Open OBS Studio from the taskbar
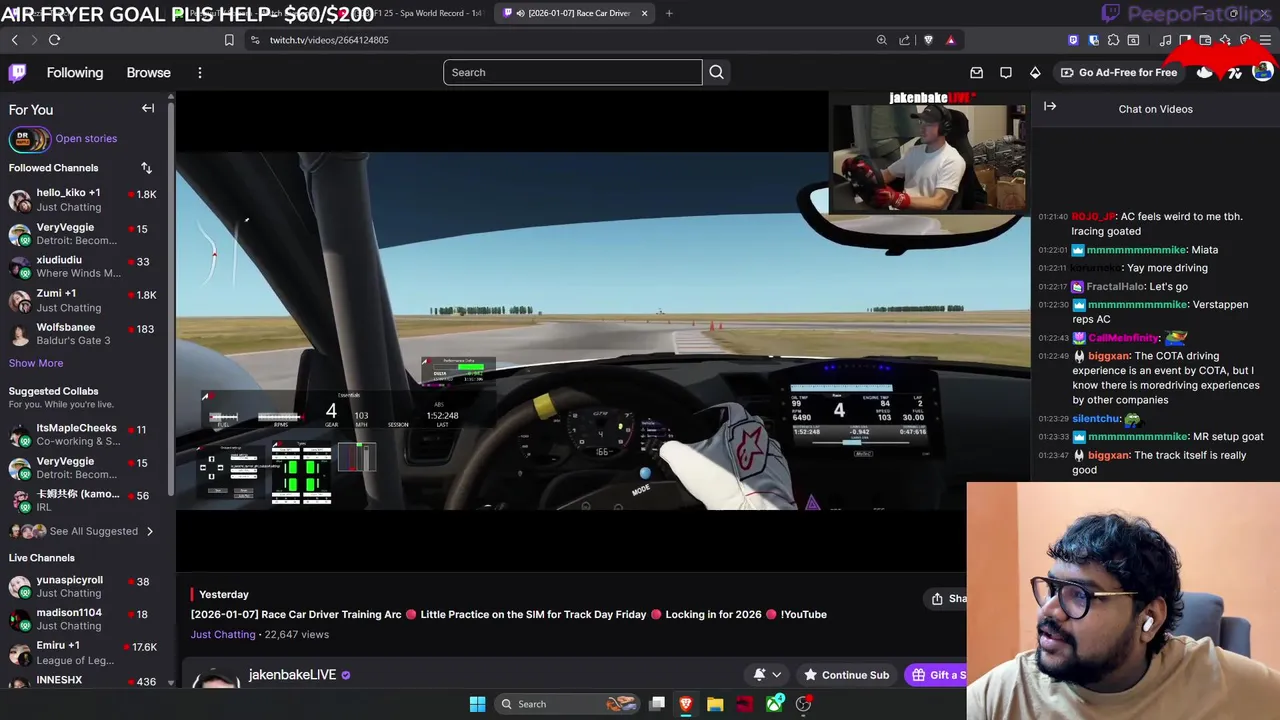The width and height of the screenshot is (1280, 720). (x=803, y=704)
